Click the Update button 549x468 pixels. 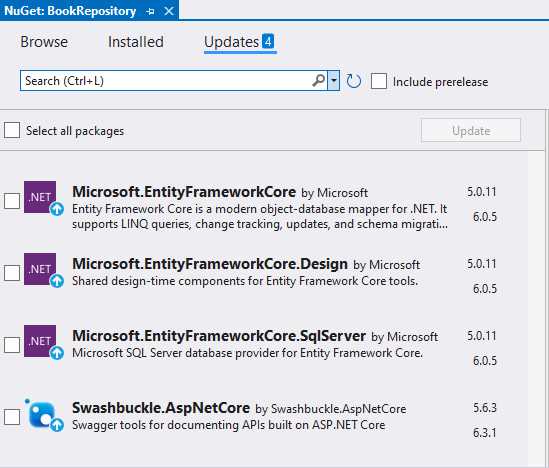[x=471, y=130]
